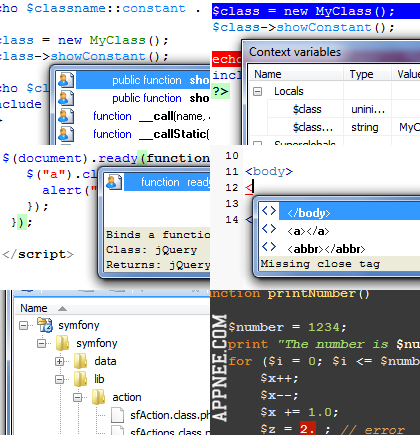
Task: Choose the __callStatic( suggestion
Action: pos(151,134)
